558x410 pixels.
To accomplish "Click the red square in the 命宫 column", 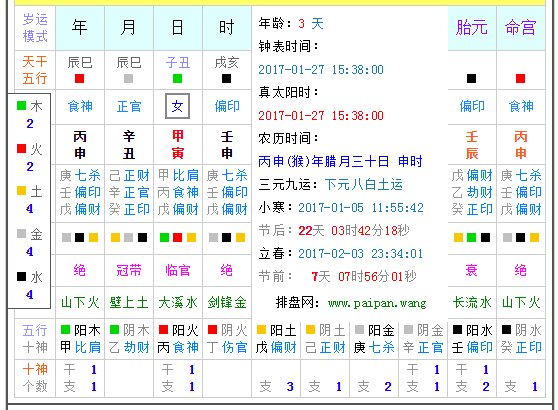I will pos(520,78).
